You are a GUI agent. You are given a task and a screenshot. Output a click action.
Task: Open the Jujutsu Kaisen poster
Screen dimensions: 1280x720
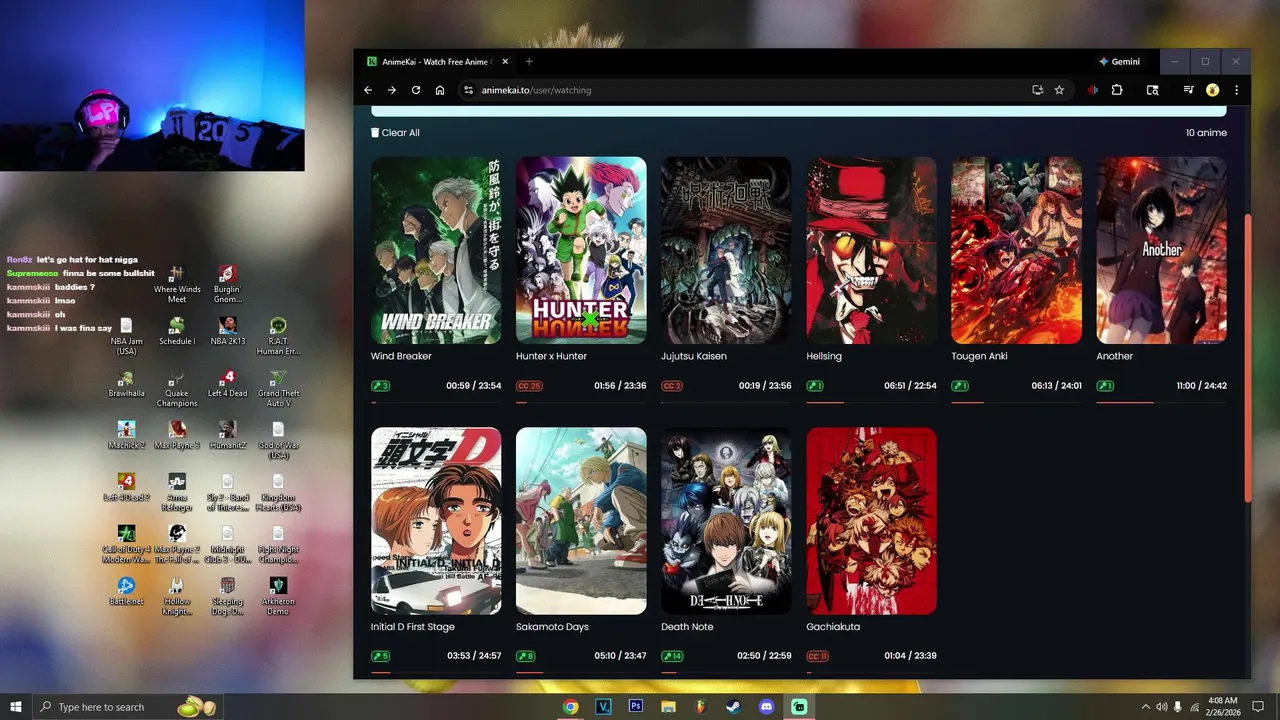pos(726,250)
